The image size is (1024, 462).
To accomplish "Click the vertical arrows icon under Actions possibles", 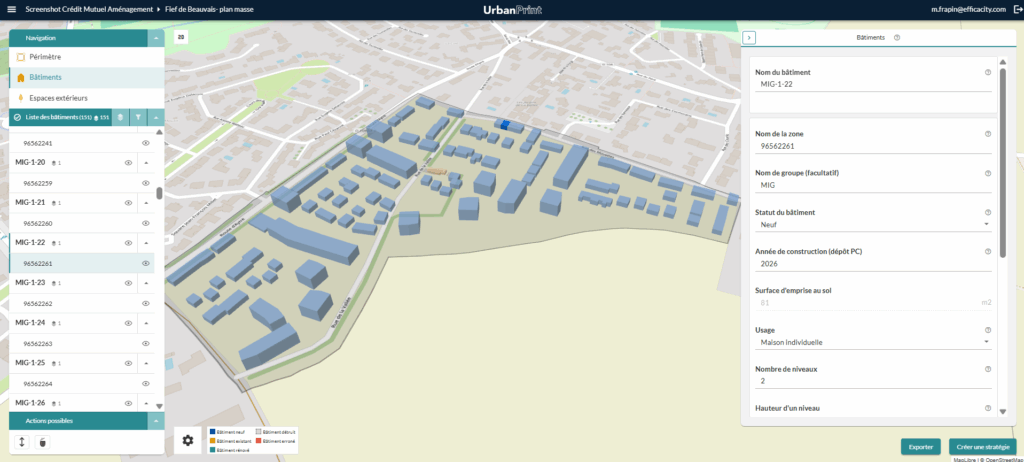I will coord(22,441).
